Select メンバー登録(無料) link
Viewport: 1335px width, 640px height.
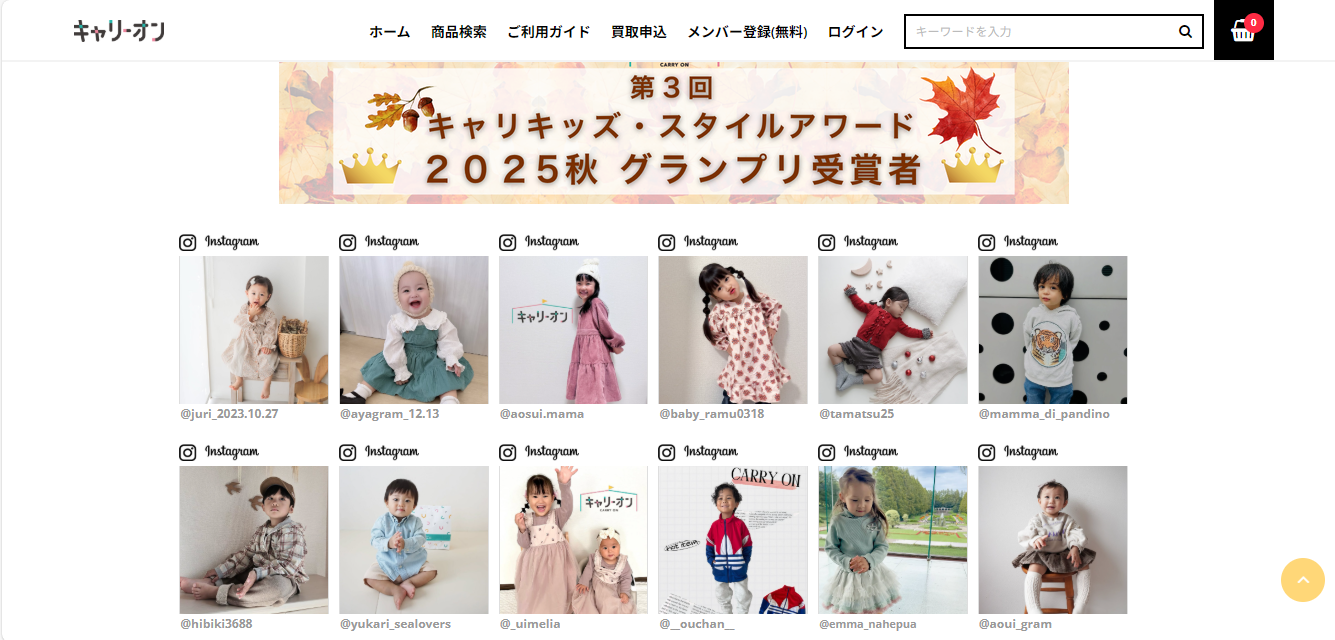748,32
